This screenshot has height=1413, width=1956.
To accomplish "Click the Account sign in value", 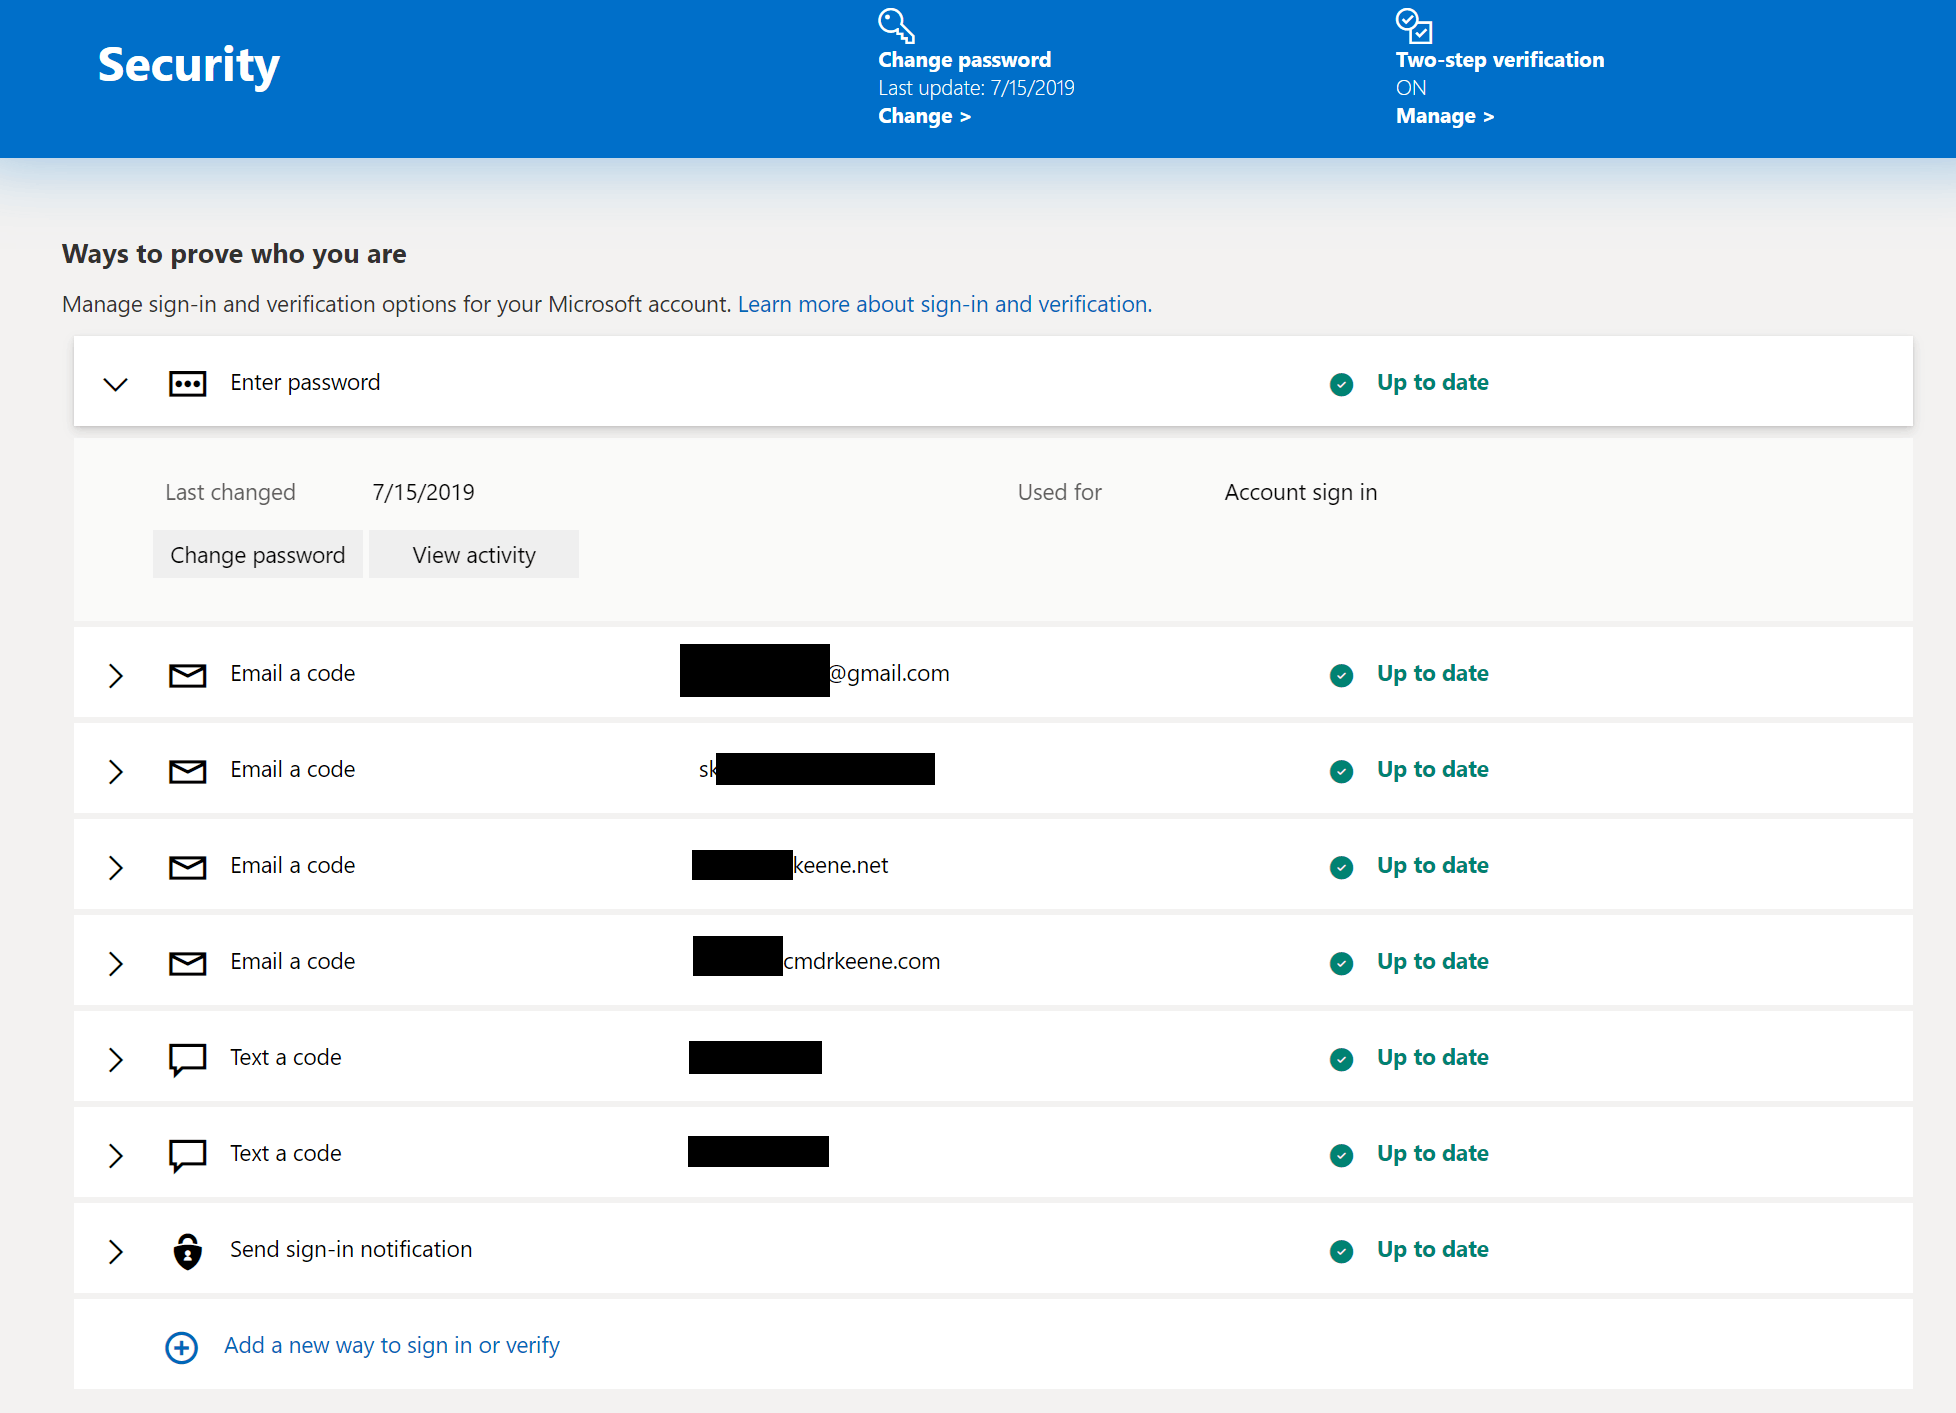I will (1301, 492).
